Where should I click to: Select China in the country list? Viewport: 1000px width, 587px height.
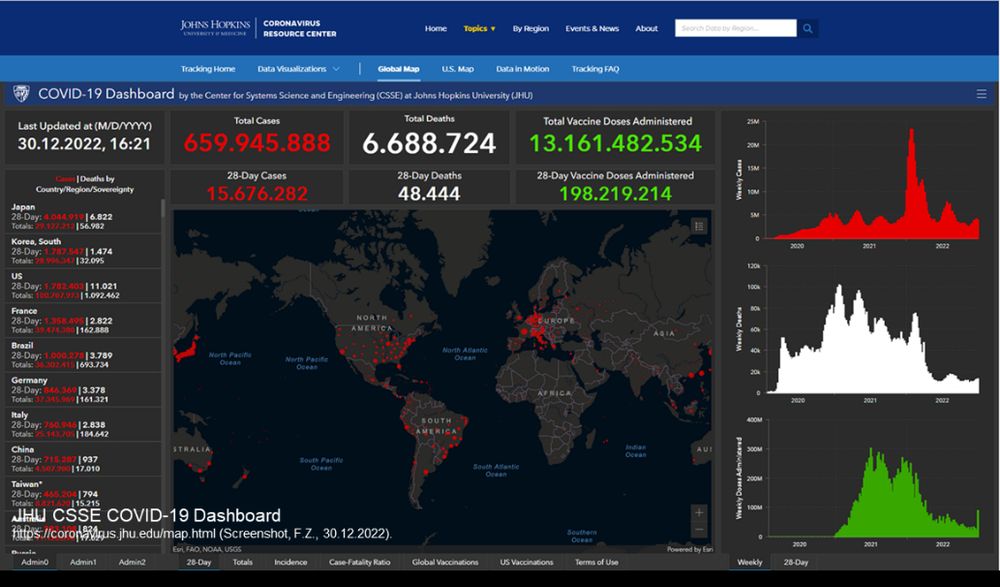coord(83,459)
